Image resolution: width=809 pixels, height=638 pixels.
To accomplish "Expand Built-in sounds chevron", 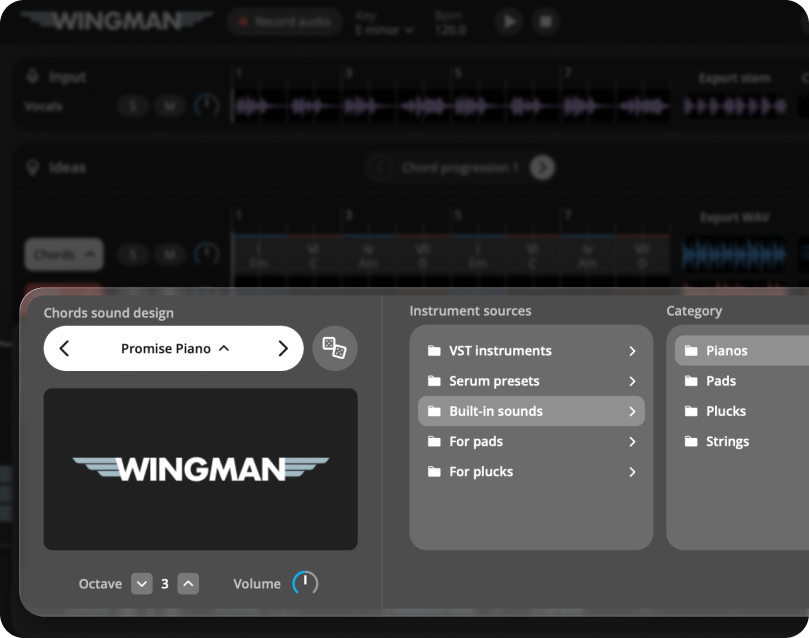I will [632, 412].
